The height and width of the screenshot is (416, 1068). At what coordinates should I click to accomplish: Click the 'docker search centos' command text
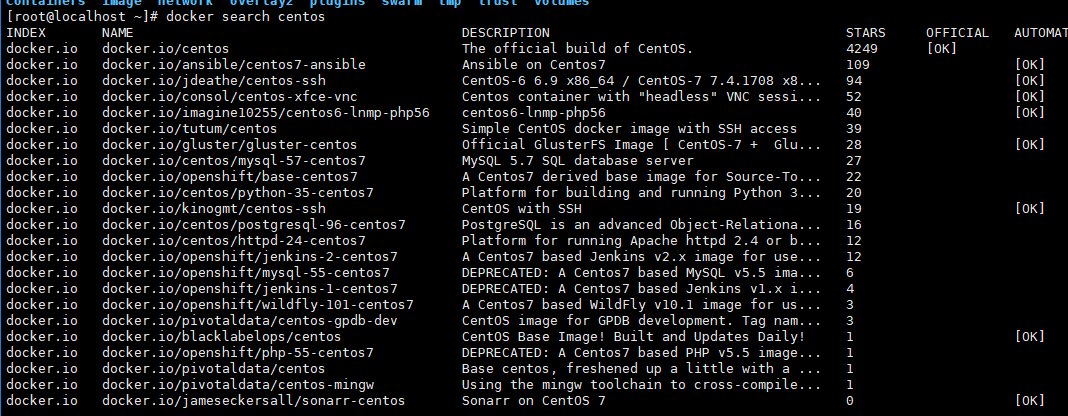tap(246, 16)
